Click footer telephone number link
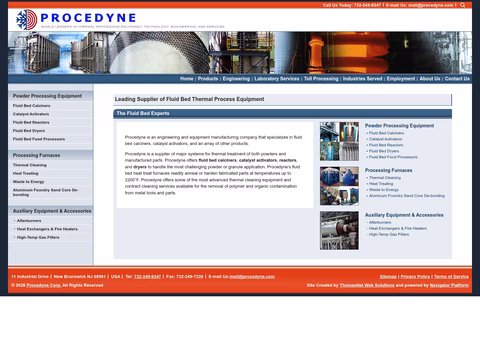The height and width of the screenshot is (360, 480). pos(147,277)
